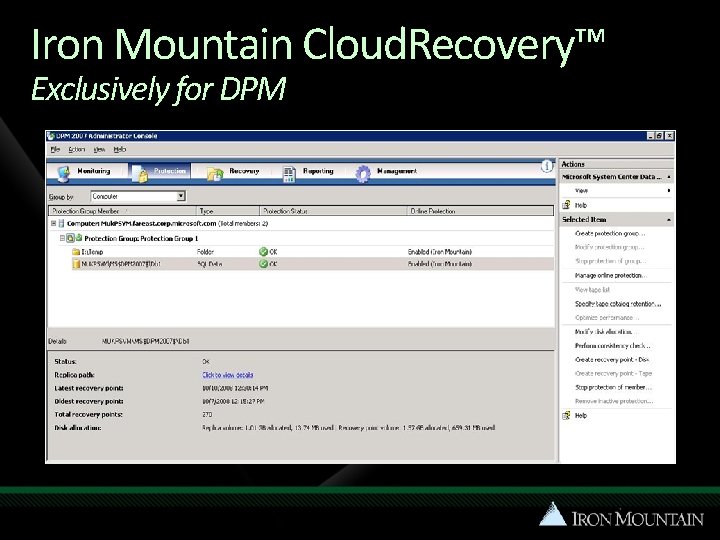Click the Recovery tab folder icon

pos(215,174)
